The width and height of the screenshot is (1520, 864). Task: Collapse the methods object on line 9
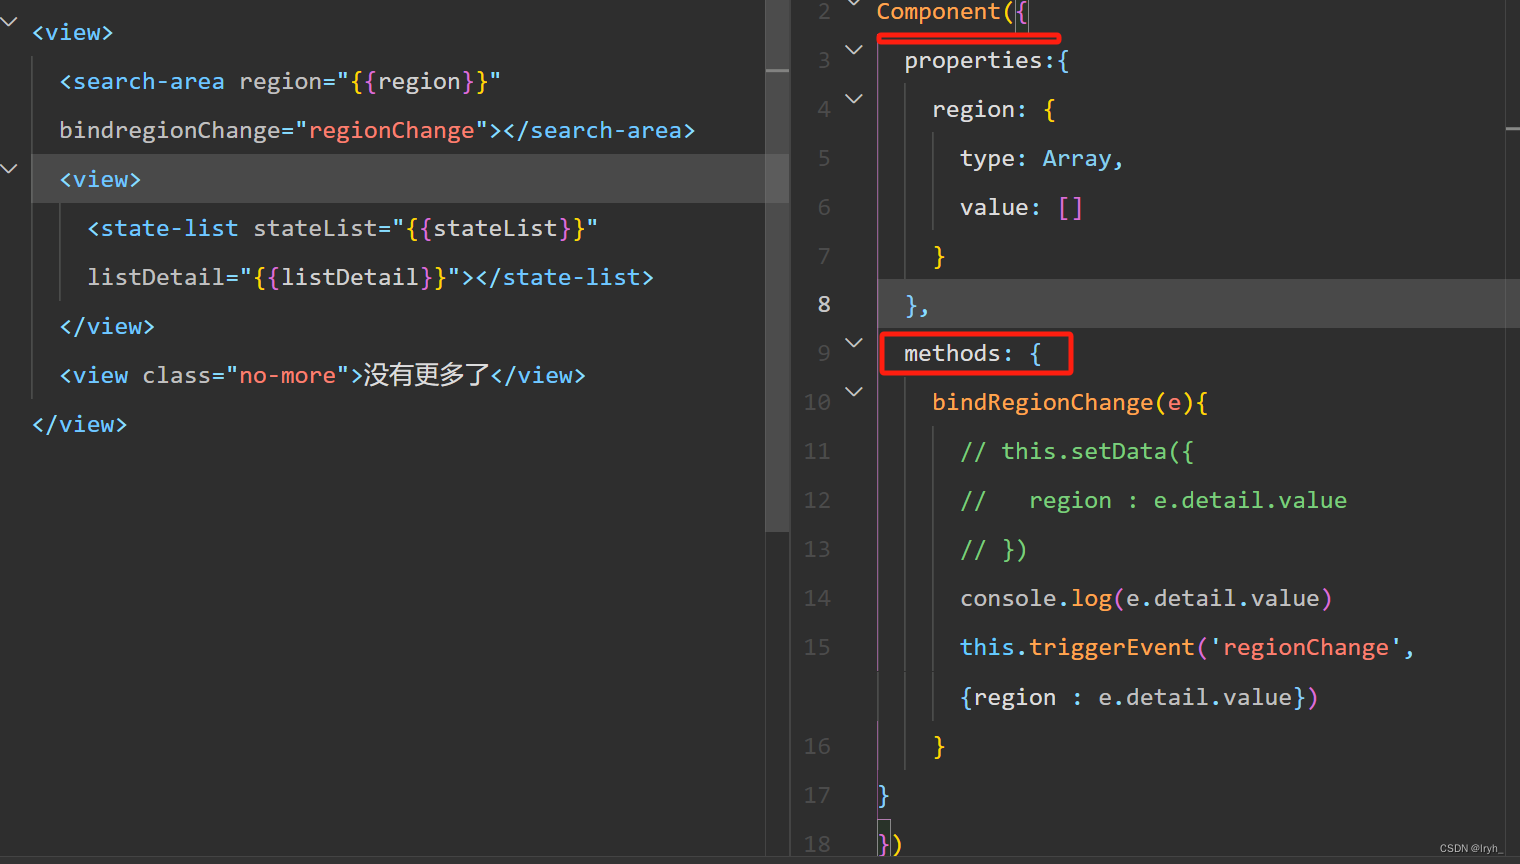[854, 342]
